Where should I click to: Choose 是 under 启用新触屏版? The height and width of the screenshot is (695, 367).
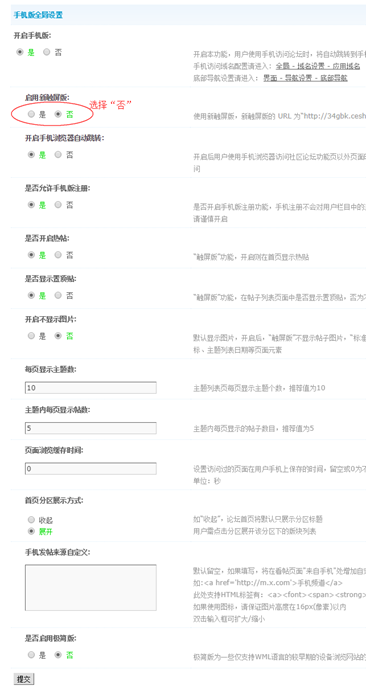[31, 114]
